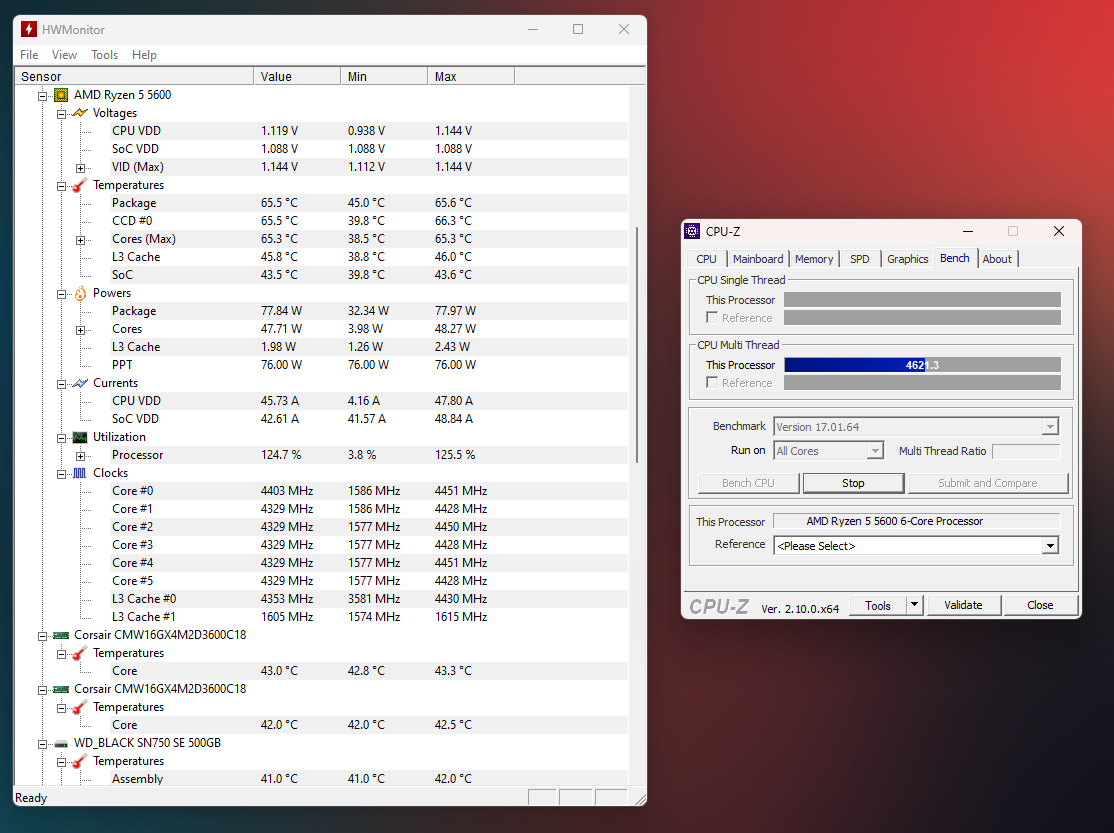Click the Multi Thread Ratio field
Image resolution: width=1114 pixels, height=833 pixels.
pyautogui.click(x=1026, y=451)
